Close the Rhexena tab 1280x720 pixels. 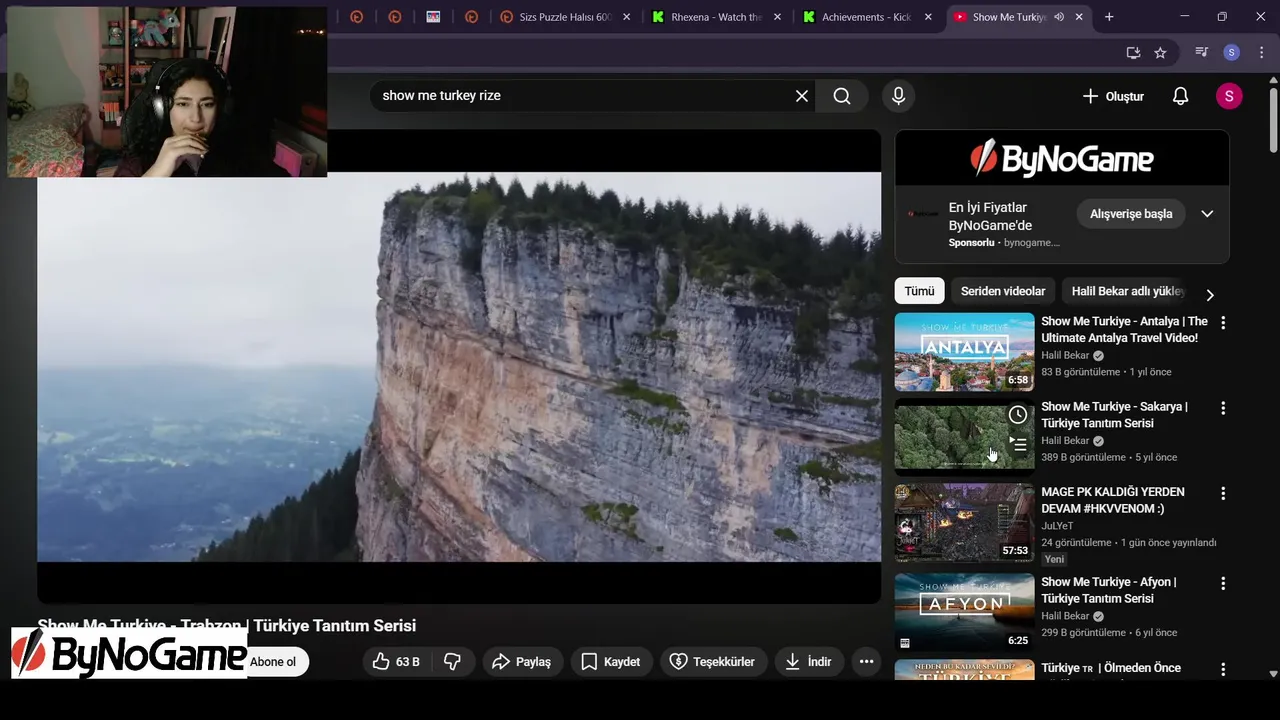(780, 17)
